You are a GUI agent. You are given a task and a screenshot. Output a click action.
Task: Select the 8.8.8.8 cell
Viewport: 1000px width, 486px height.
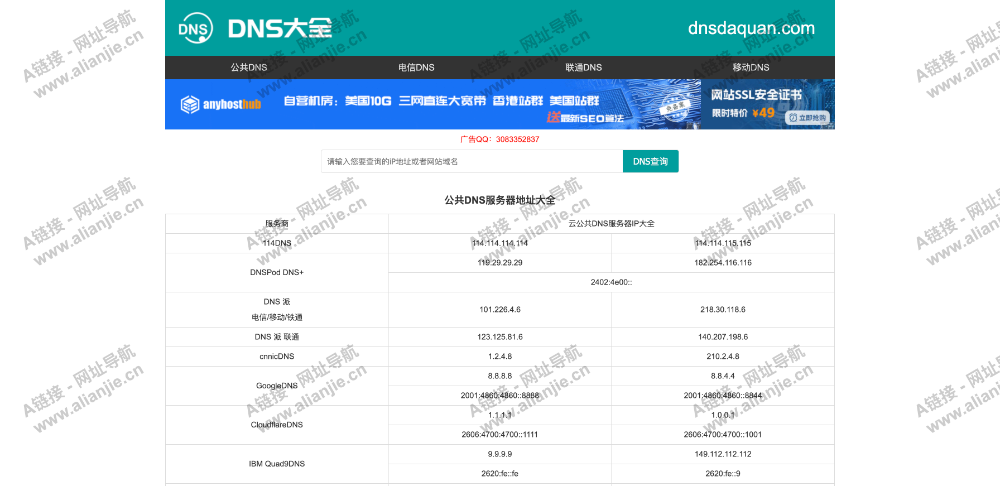point(500,376)
